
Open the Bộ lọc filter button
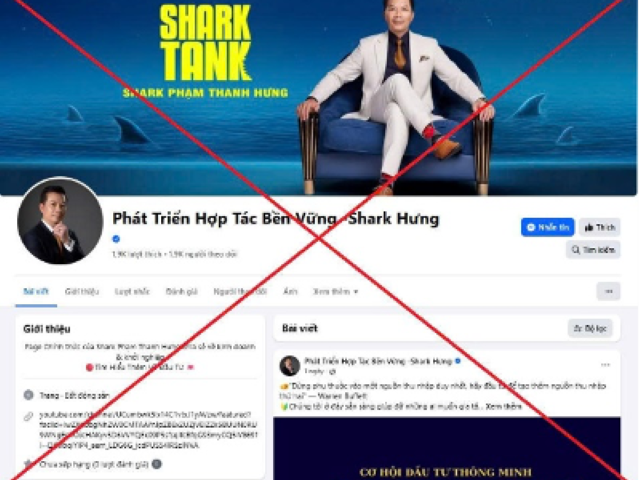pyautogui.click(x=590, y=328)
